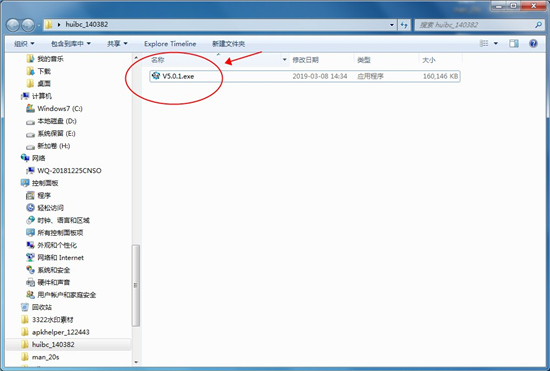
Task: Click navigation pane scroll up arrow
Action: pos(136,58)
